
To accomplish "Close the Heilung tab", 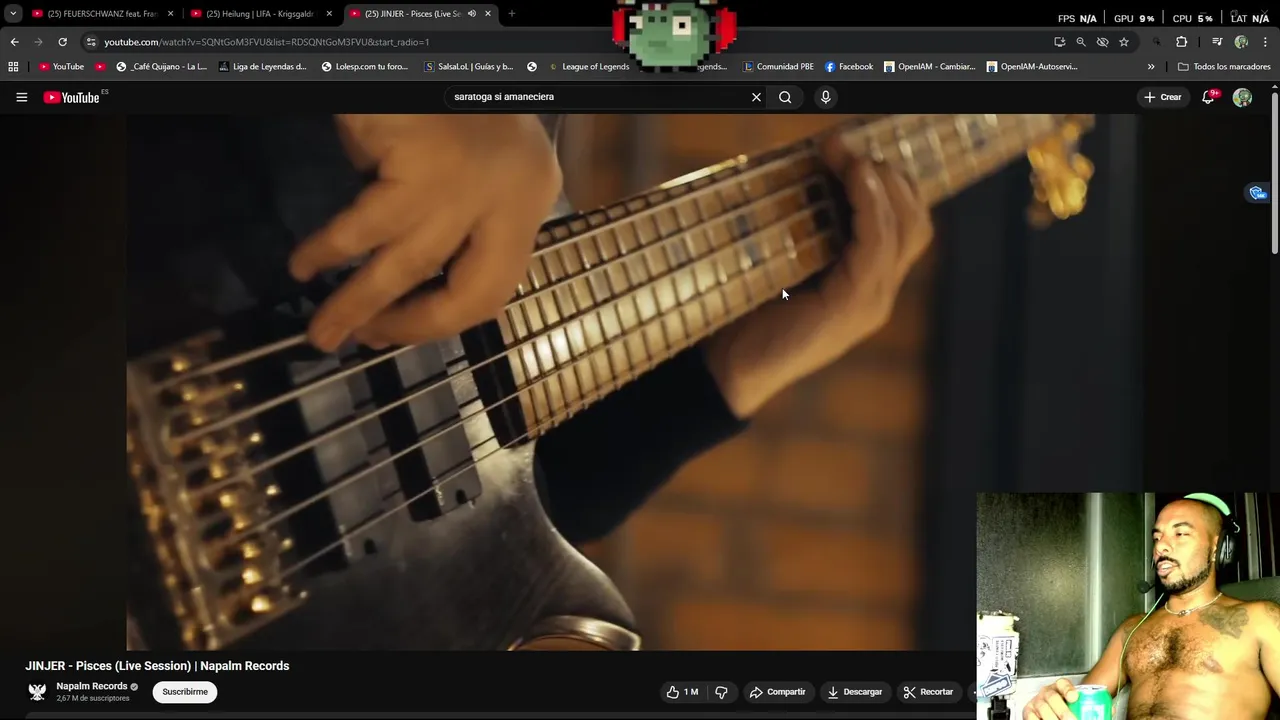I will pyautogui.click(x=329, y=14).
